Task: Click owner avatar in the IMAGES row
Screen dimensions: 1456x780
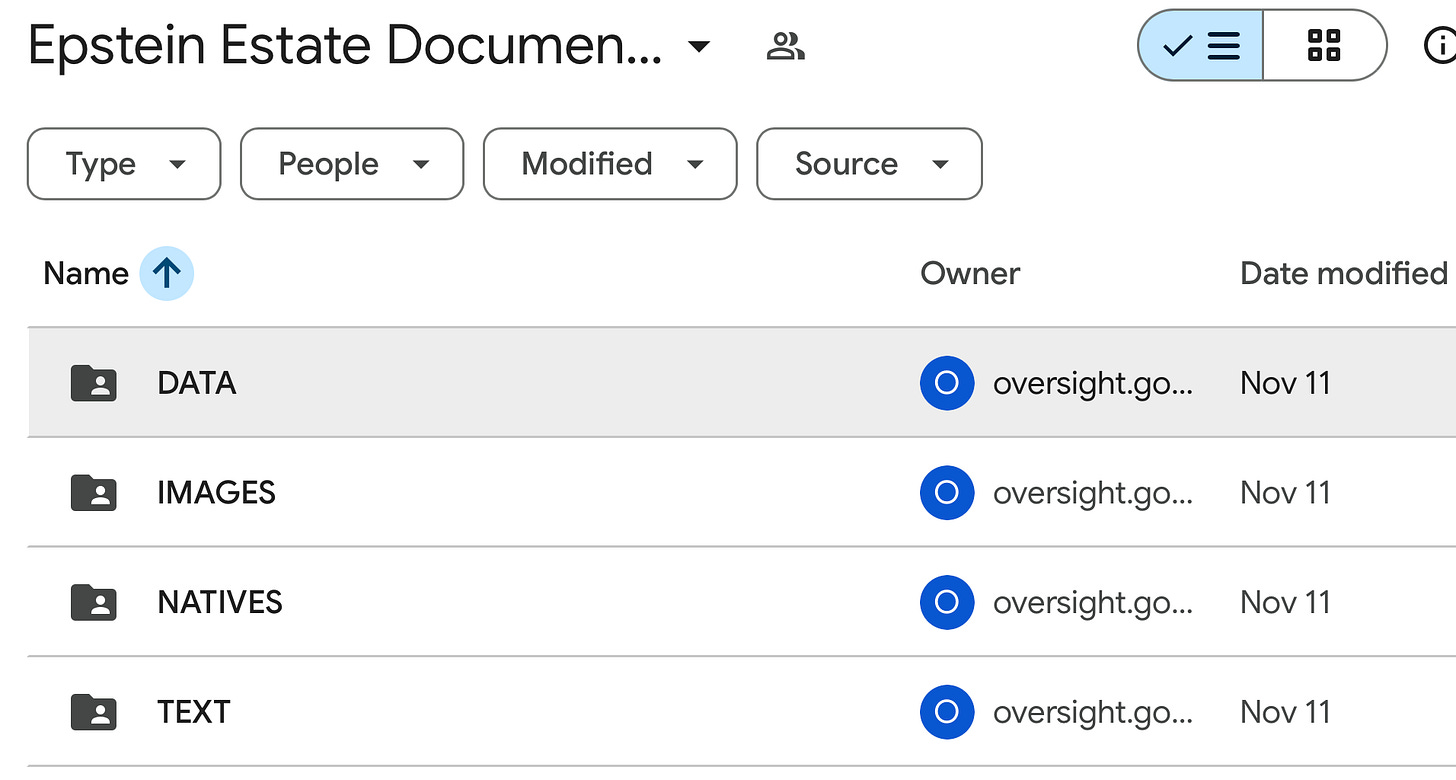Action: 947,492
